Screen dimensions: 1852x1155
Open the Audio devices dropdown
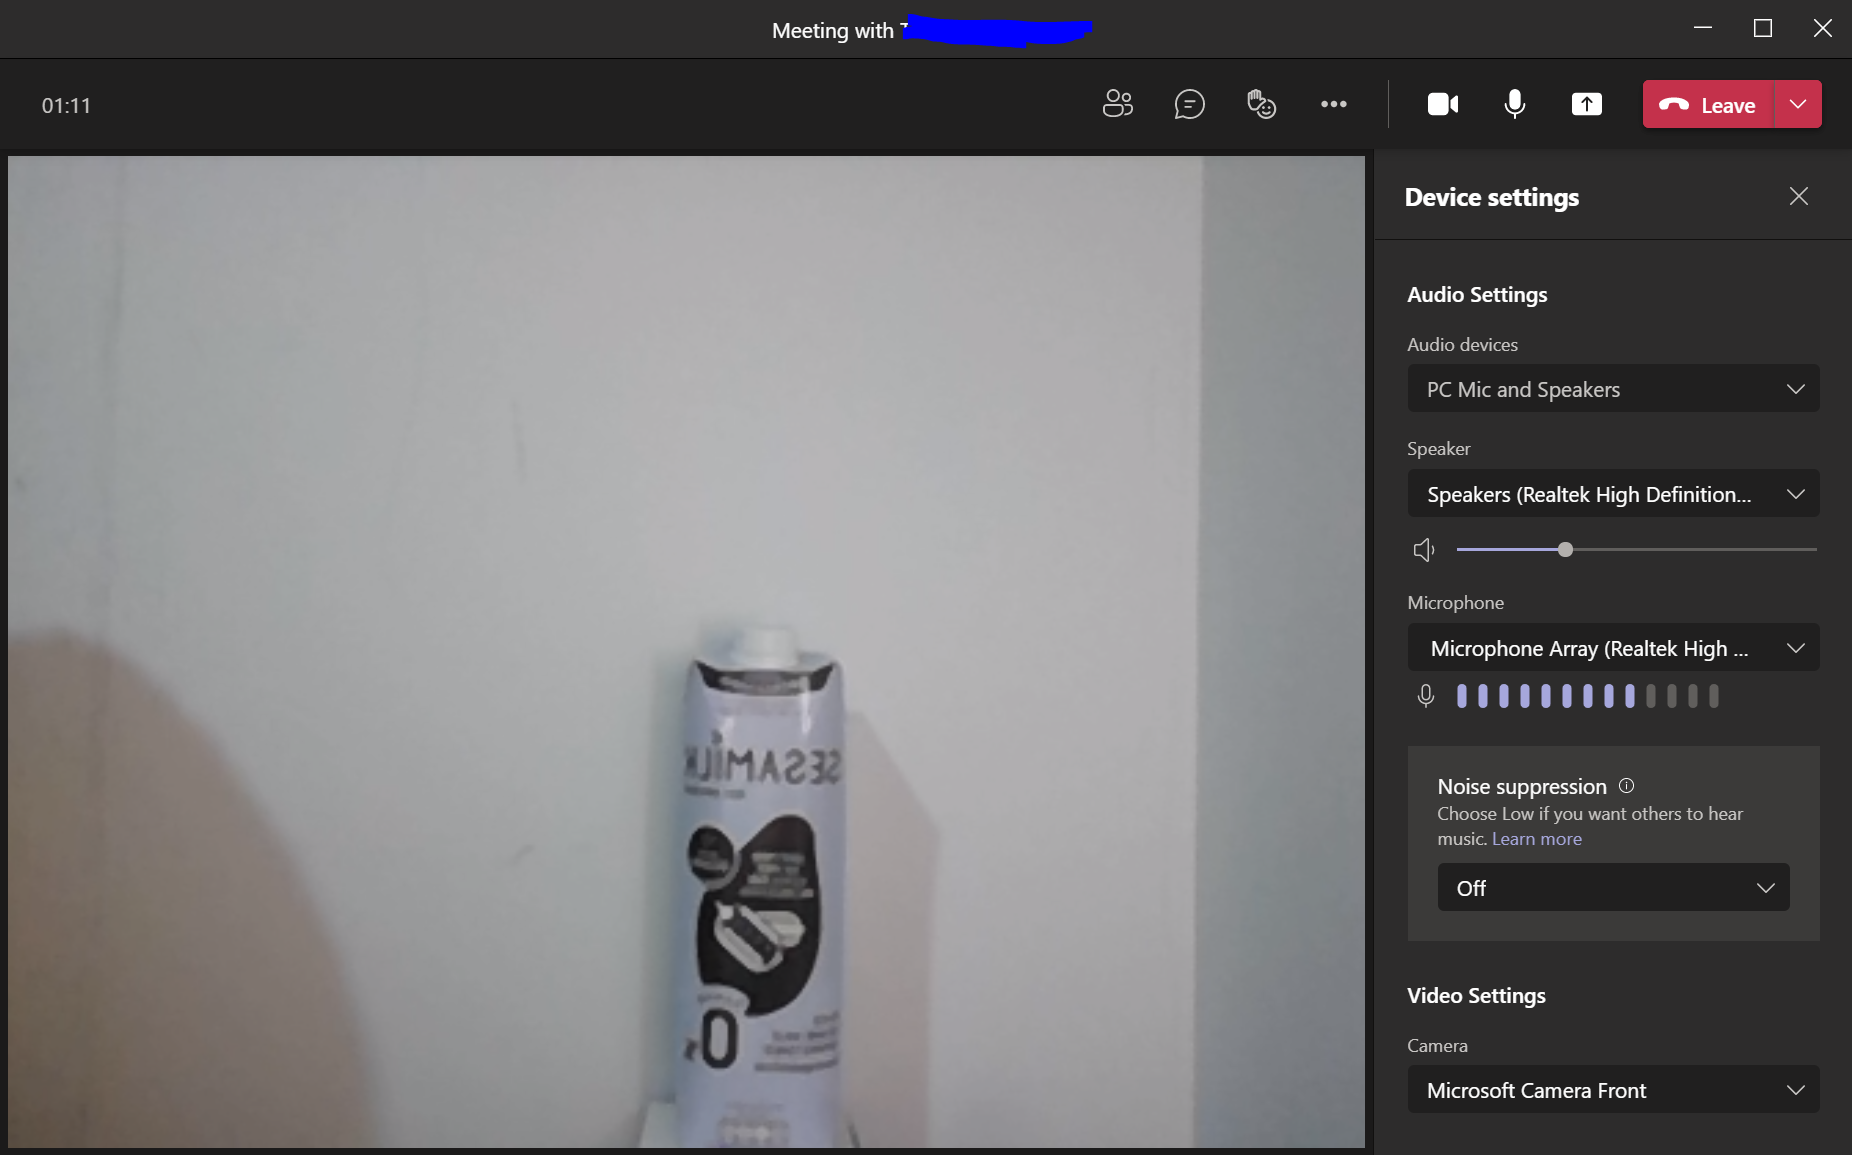(1613, 389)
